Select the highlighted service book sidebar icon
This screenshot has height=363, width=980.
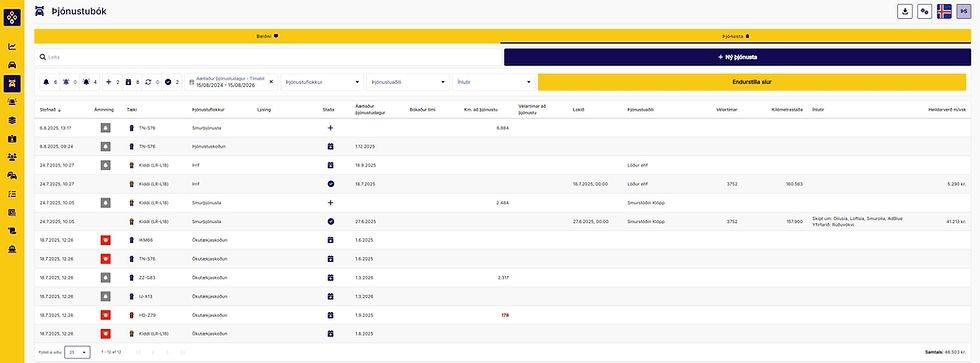point(12,83)
